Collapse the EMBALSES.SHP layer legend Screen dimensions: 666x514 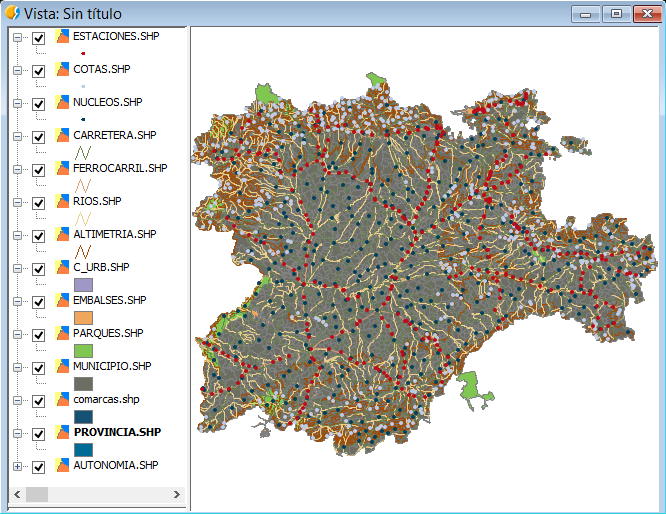(x=17, y=302)
